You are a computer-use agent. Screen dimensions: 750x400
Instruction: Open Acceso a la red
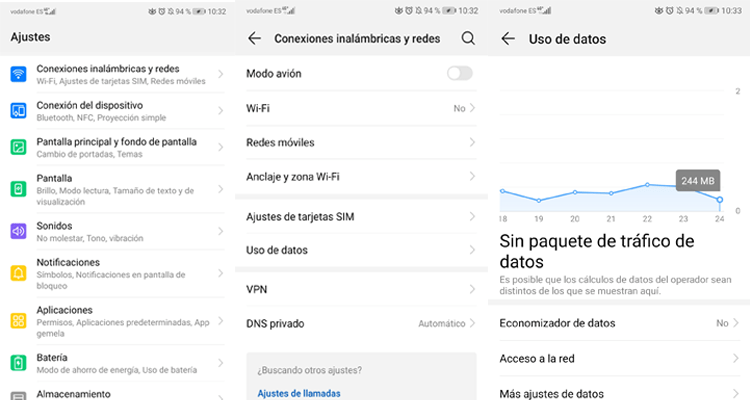point(619,358)
